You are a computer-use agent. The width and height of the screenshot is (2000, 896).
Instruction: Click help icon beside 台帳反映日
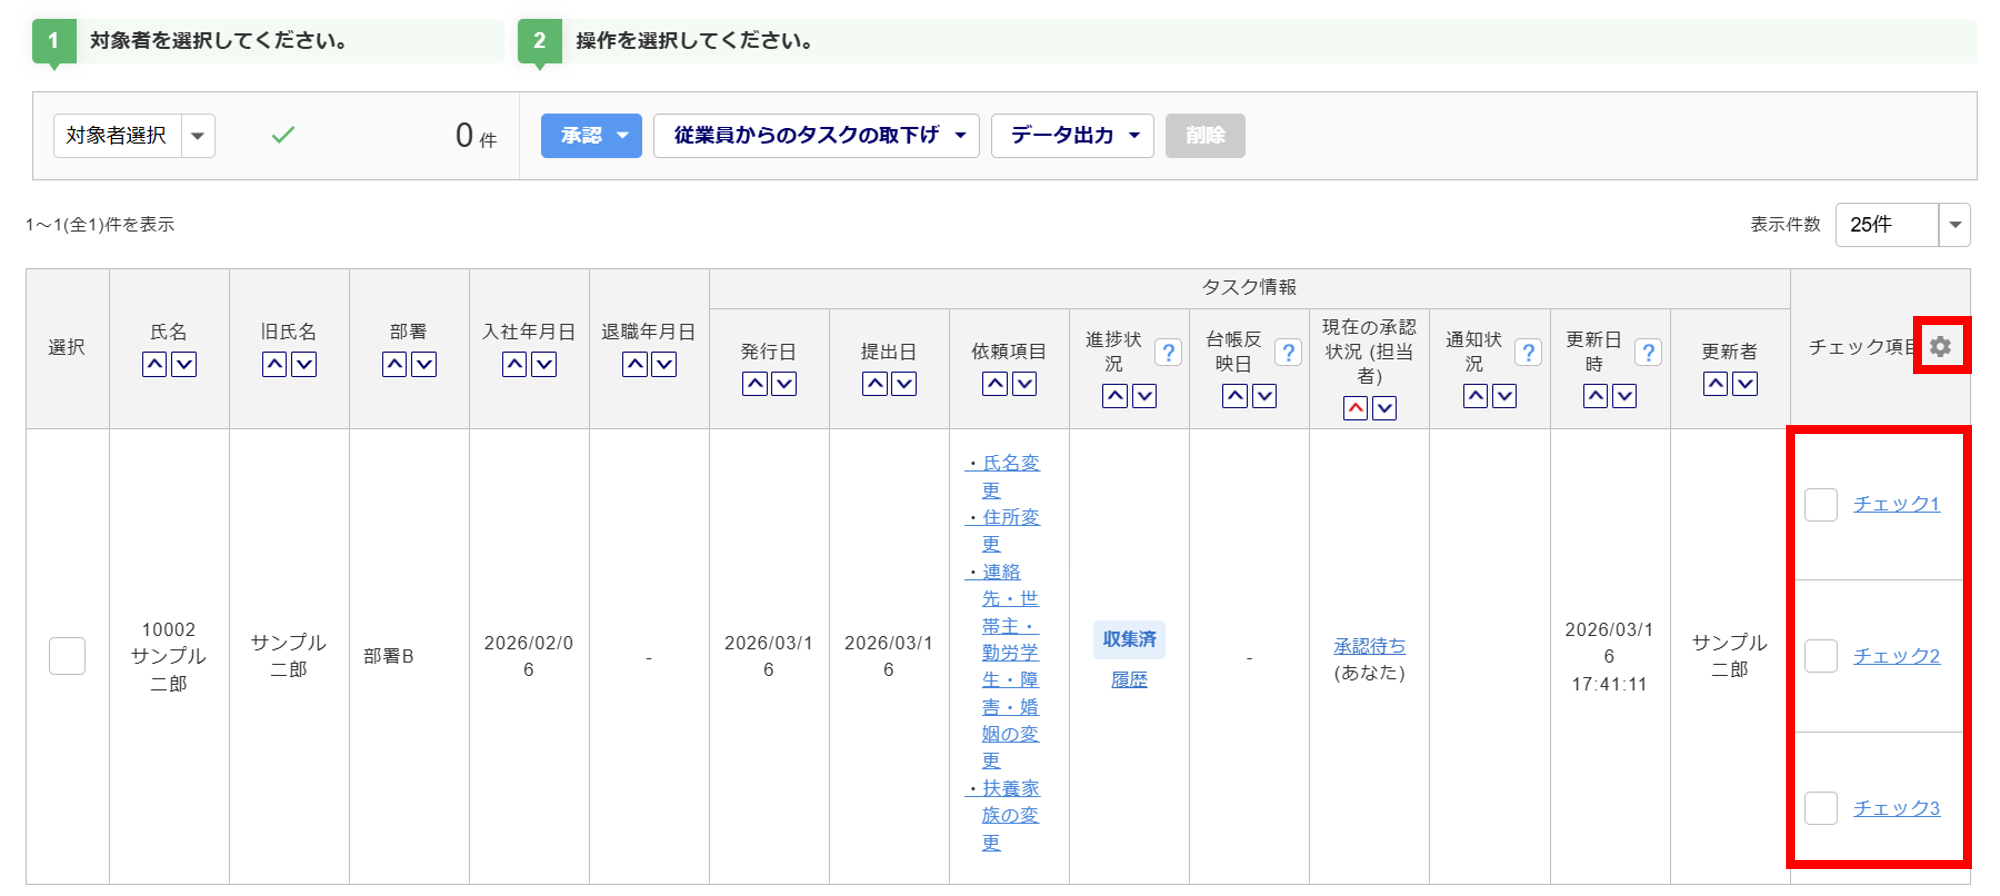click(x=1287, y=352)
